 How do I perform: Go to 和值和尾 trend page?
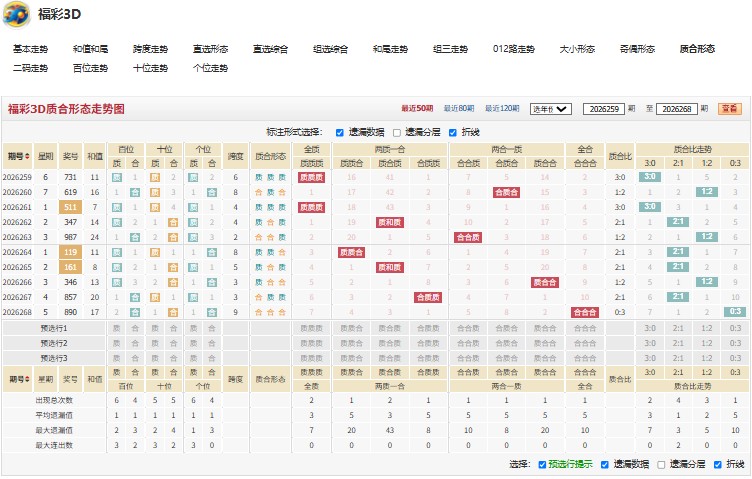coord(90,49)
